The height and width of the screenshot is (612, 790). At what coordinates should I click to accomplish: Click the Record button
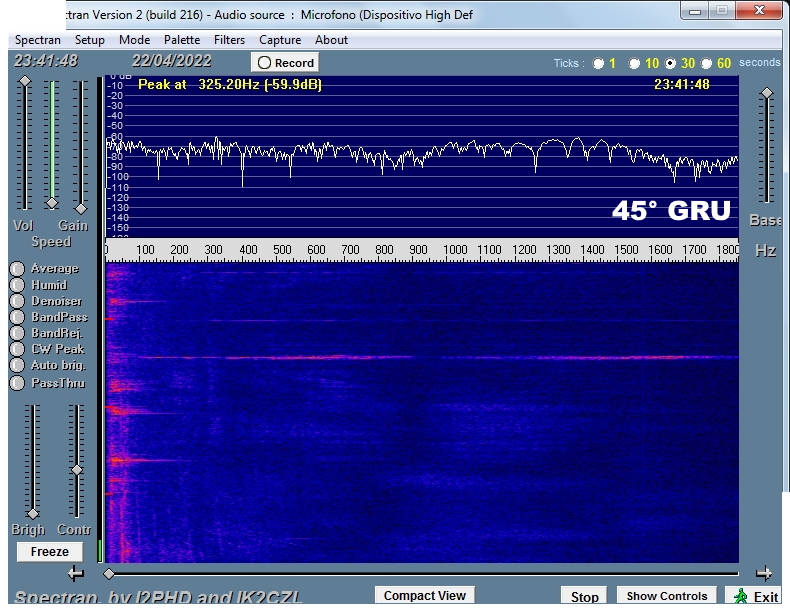click(x=285, y=62)
